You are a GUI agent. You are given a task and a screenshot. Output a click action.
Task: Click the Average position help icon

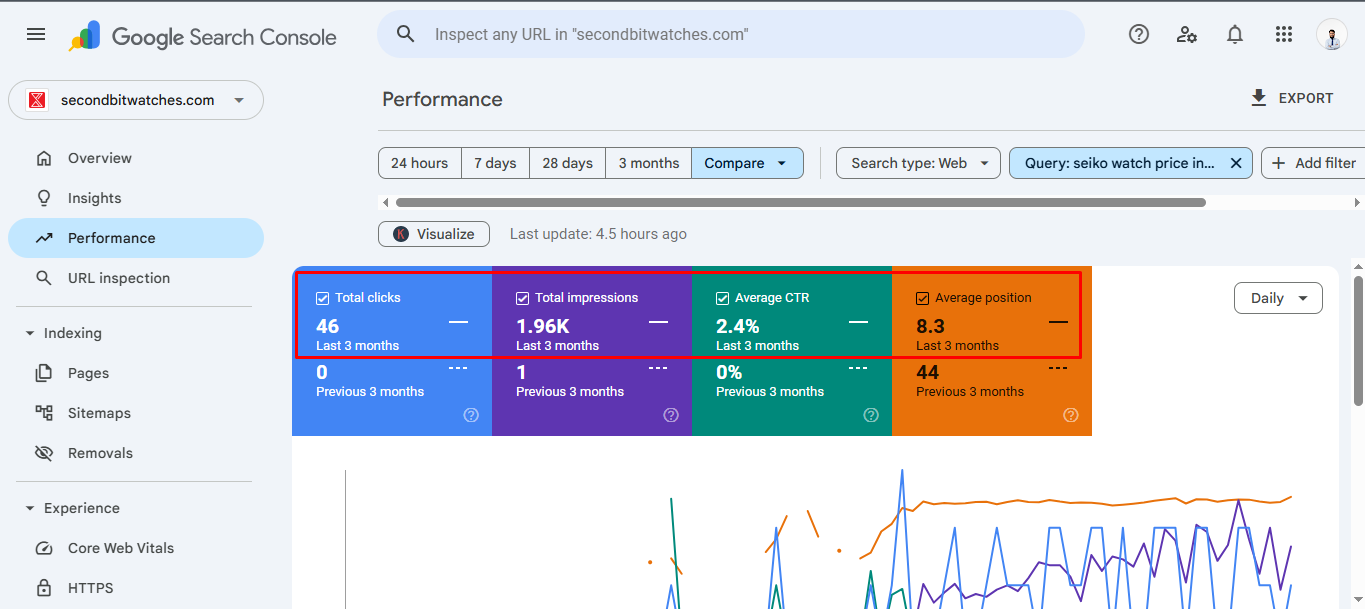[1071, 415]
